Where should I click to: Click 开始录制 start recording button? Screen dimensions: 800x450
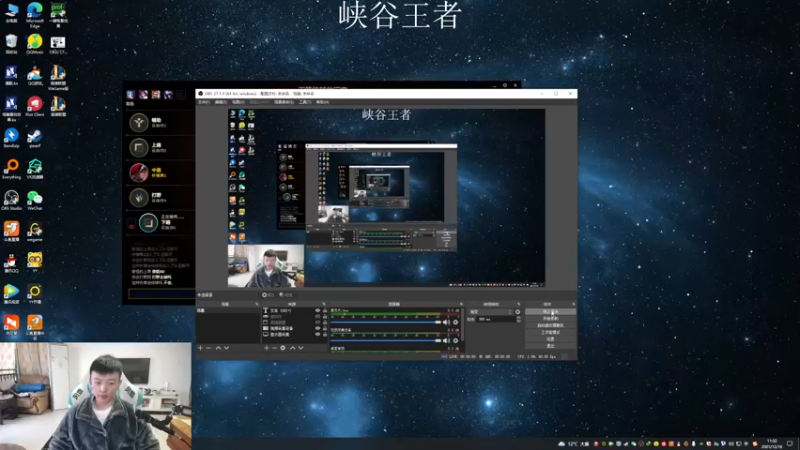550,318
